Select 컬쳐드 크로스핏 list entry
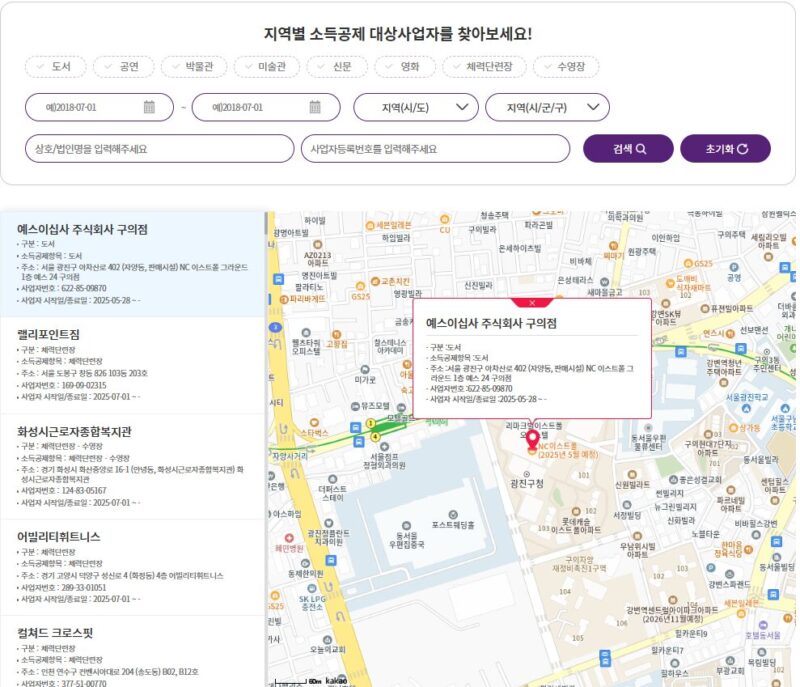 [133, 652]
